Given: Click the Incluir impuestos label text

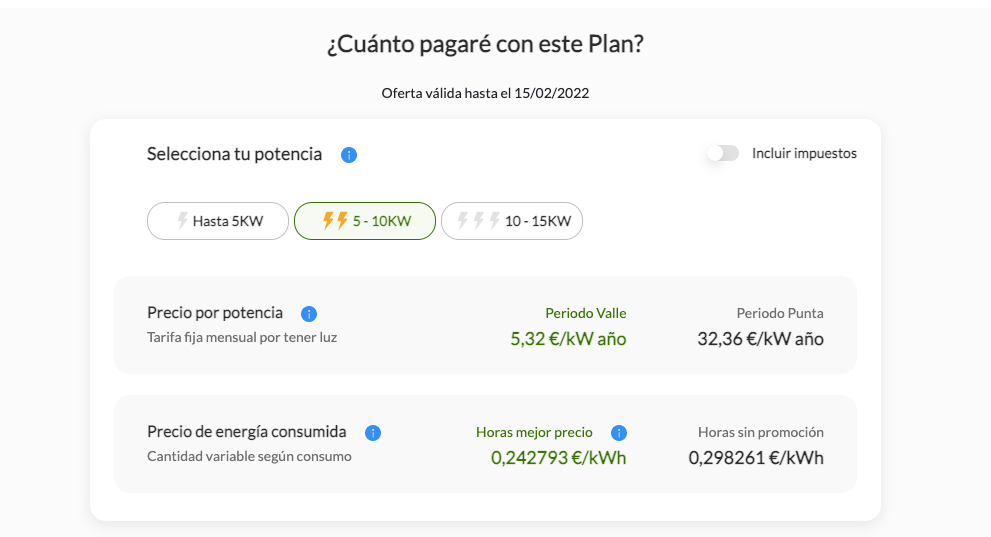Looking at the screenshot, I should [x=804, y=154].
